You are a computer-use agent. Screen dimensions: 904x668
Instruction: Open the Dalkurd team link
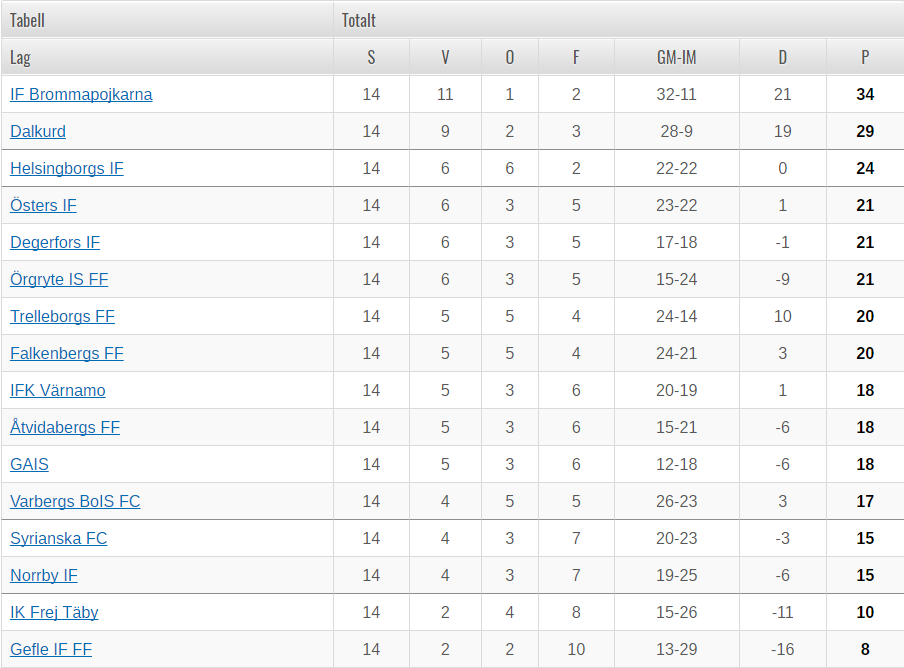point(38,131)
